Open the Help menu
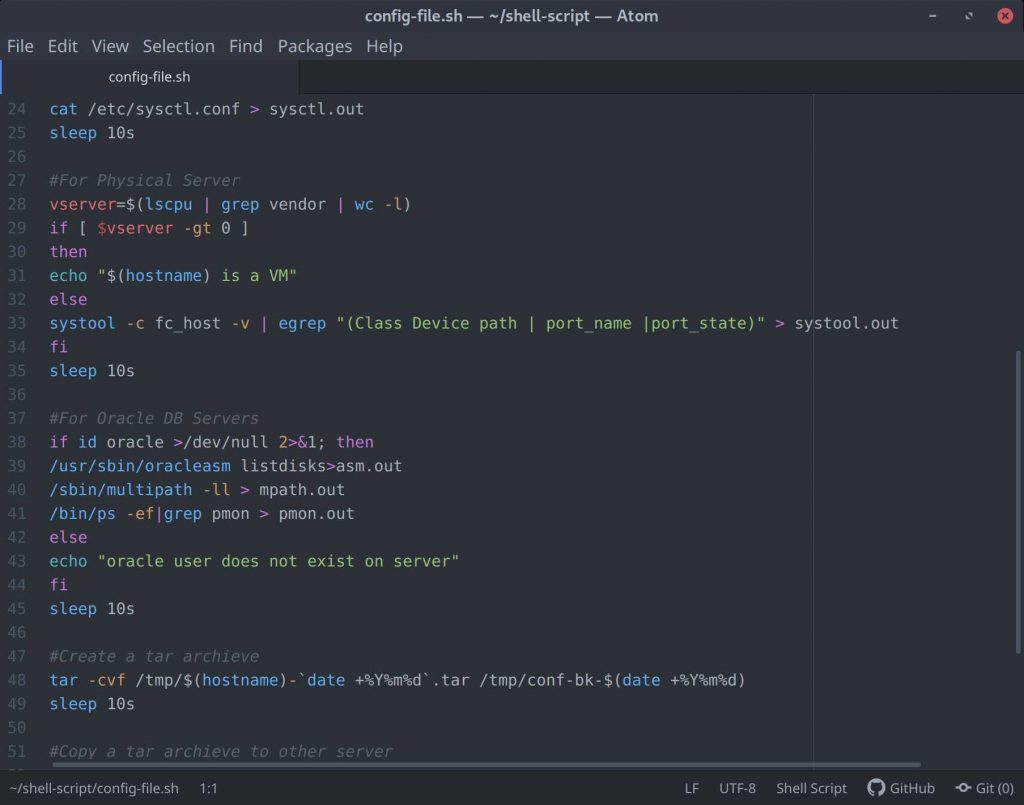 point(384,46)
